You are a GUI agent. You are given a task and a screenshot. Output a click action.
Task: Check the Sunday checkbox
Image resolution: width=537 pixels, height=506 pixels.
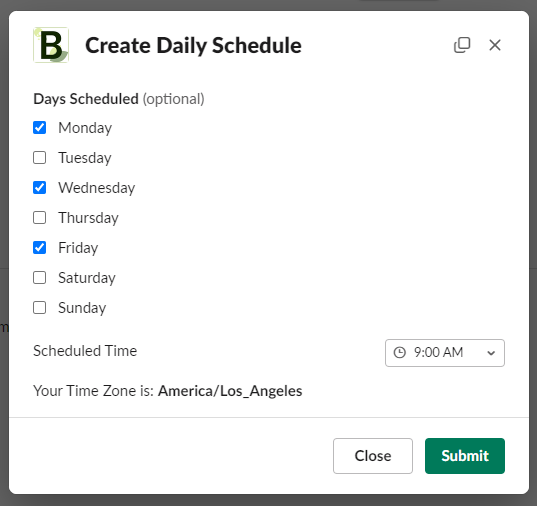(x=39, y=308)
